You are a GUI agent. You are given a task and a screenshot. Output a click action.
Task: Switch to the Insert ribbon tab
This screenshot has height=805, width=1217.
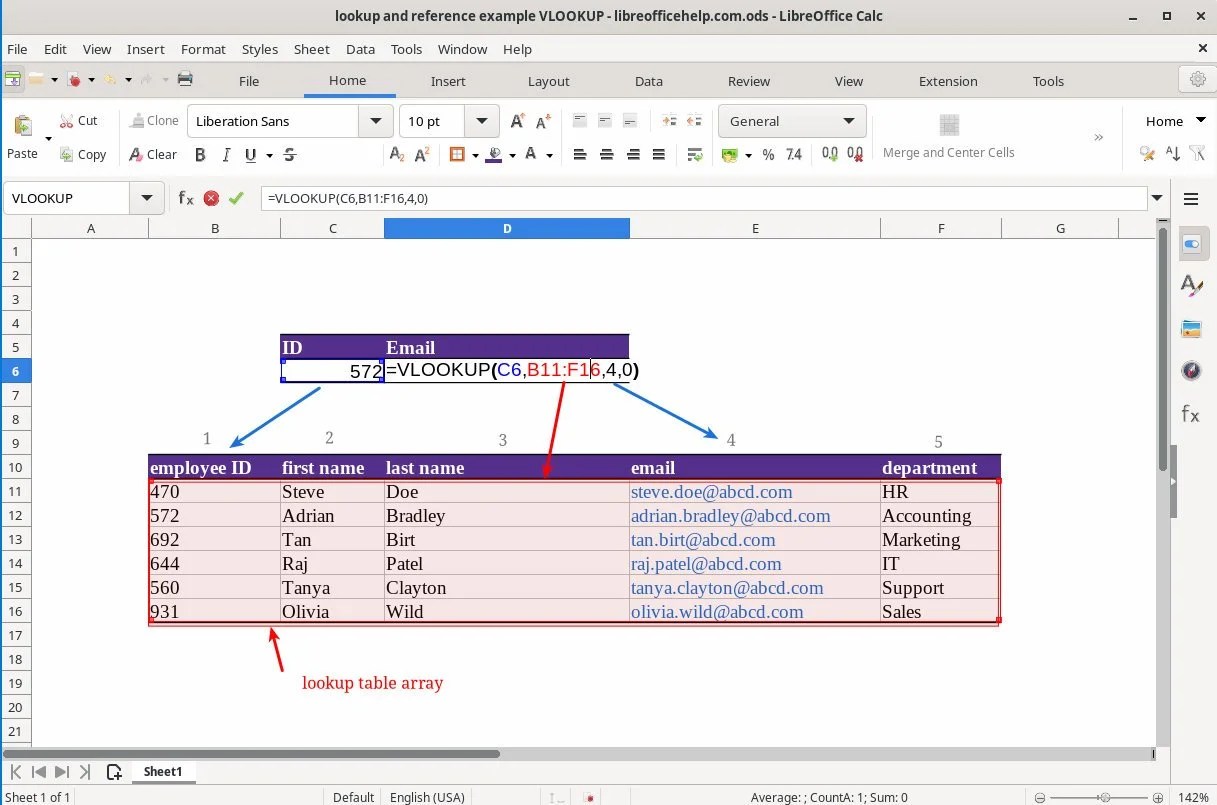(448, 81)
